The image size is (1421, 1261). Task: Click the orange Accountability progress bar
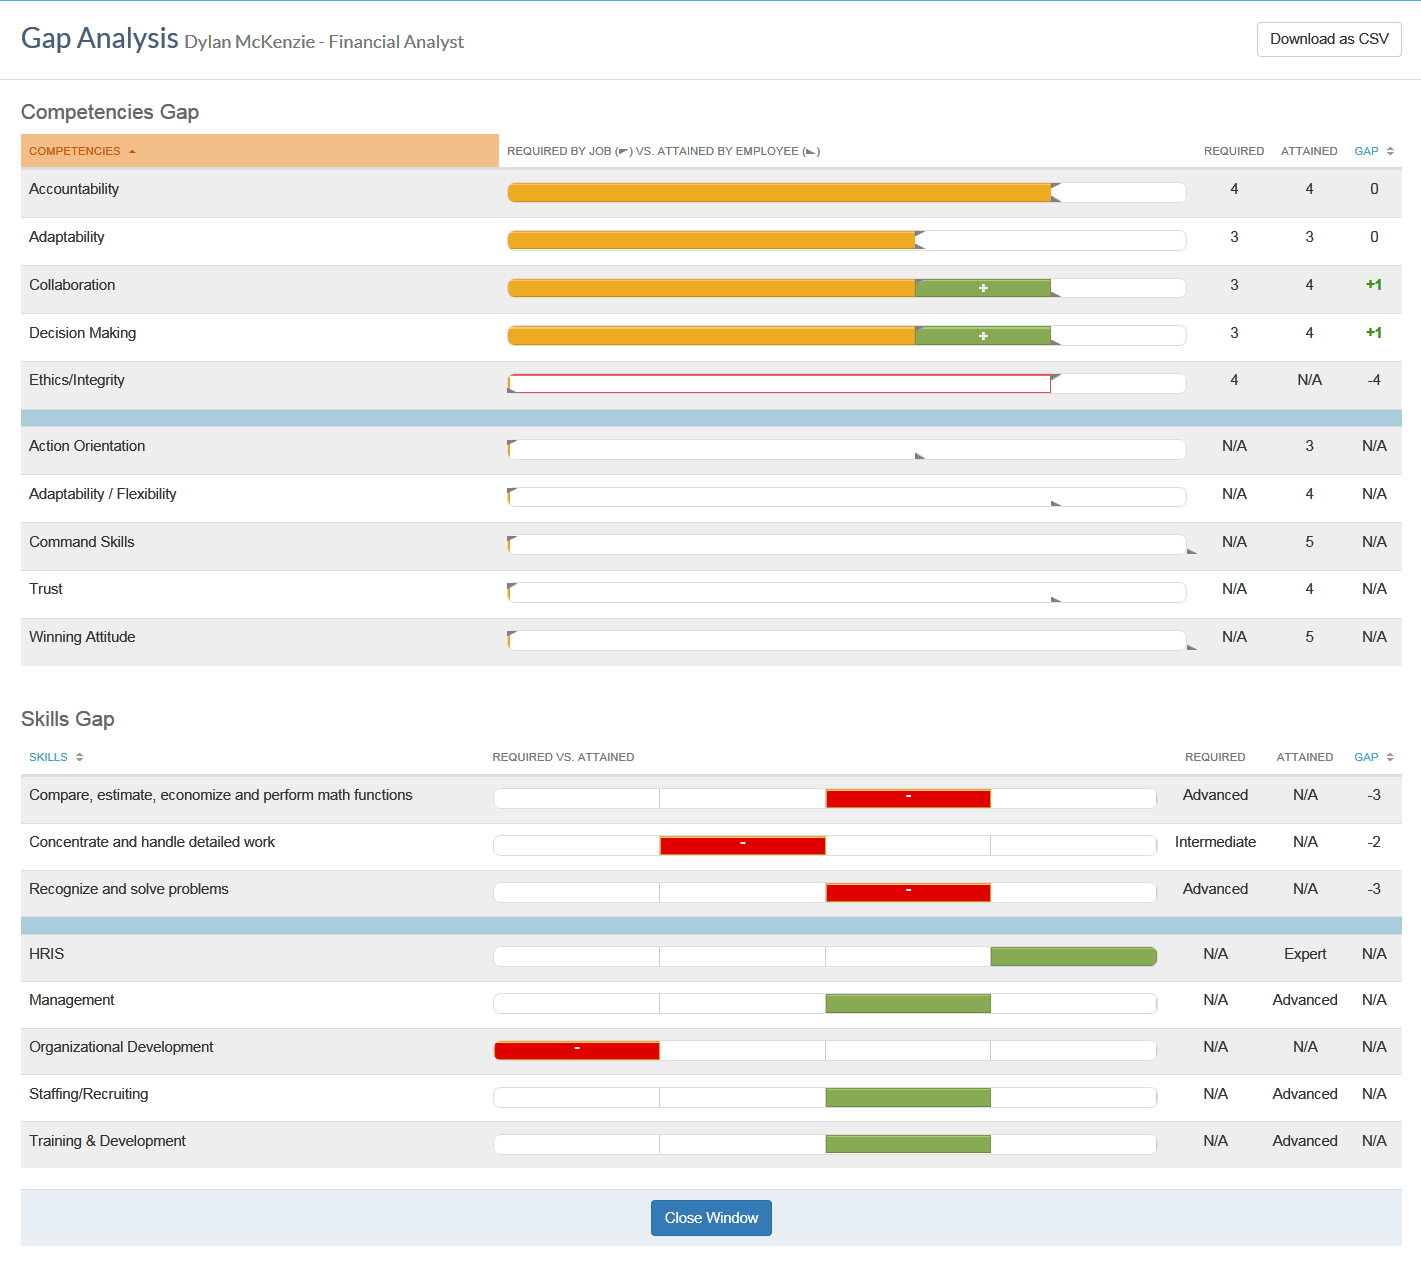780,193
